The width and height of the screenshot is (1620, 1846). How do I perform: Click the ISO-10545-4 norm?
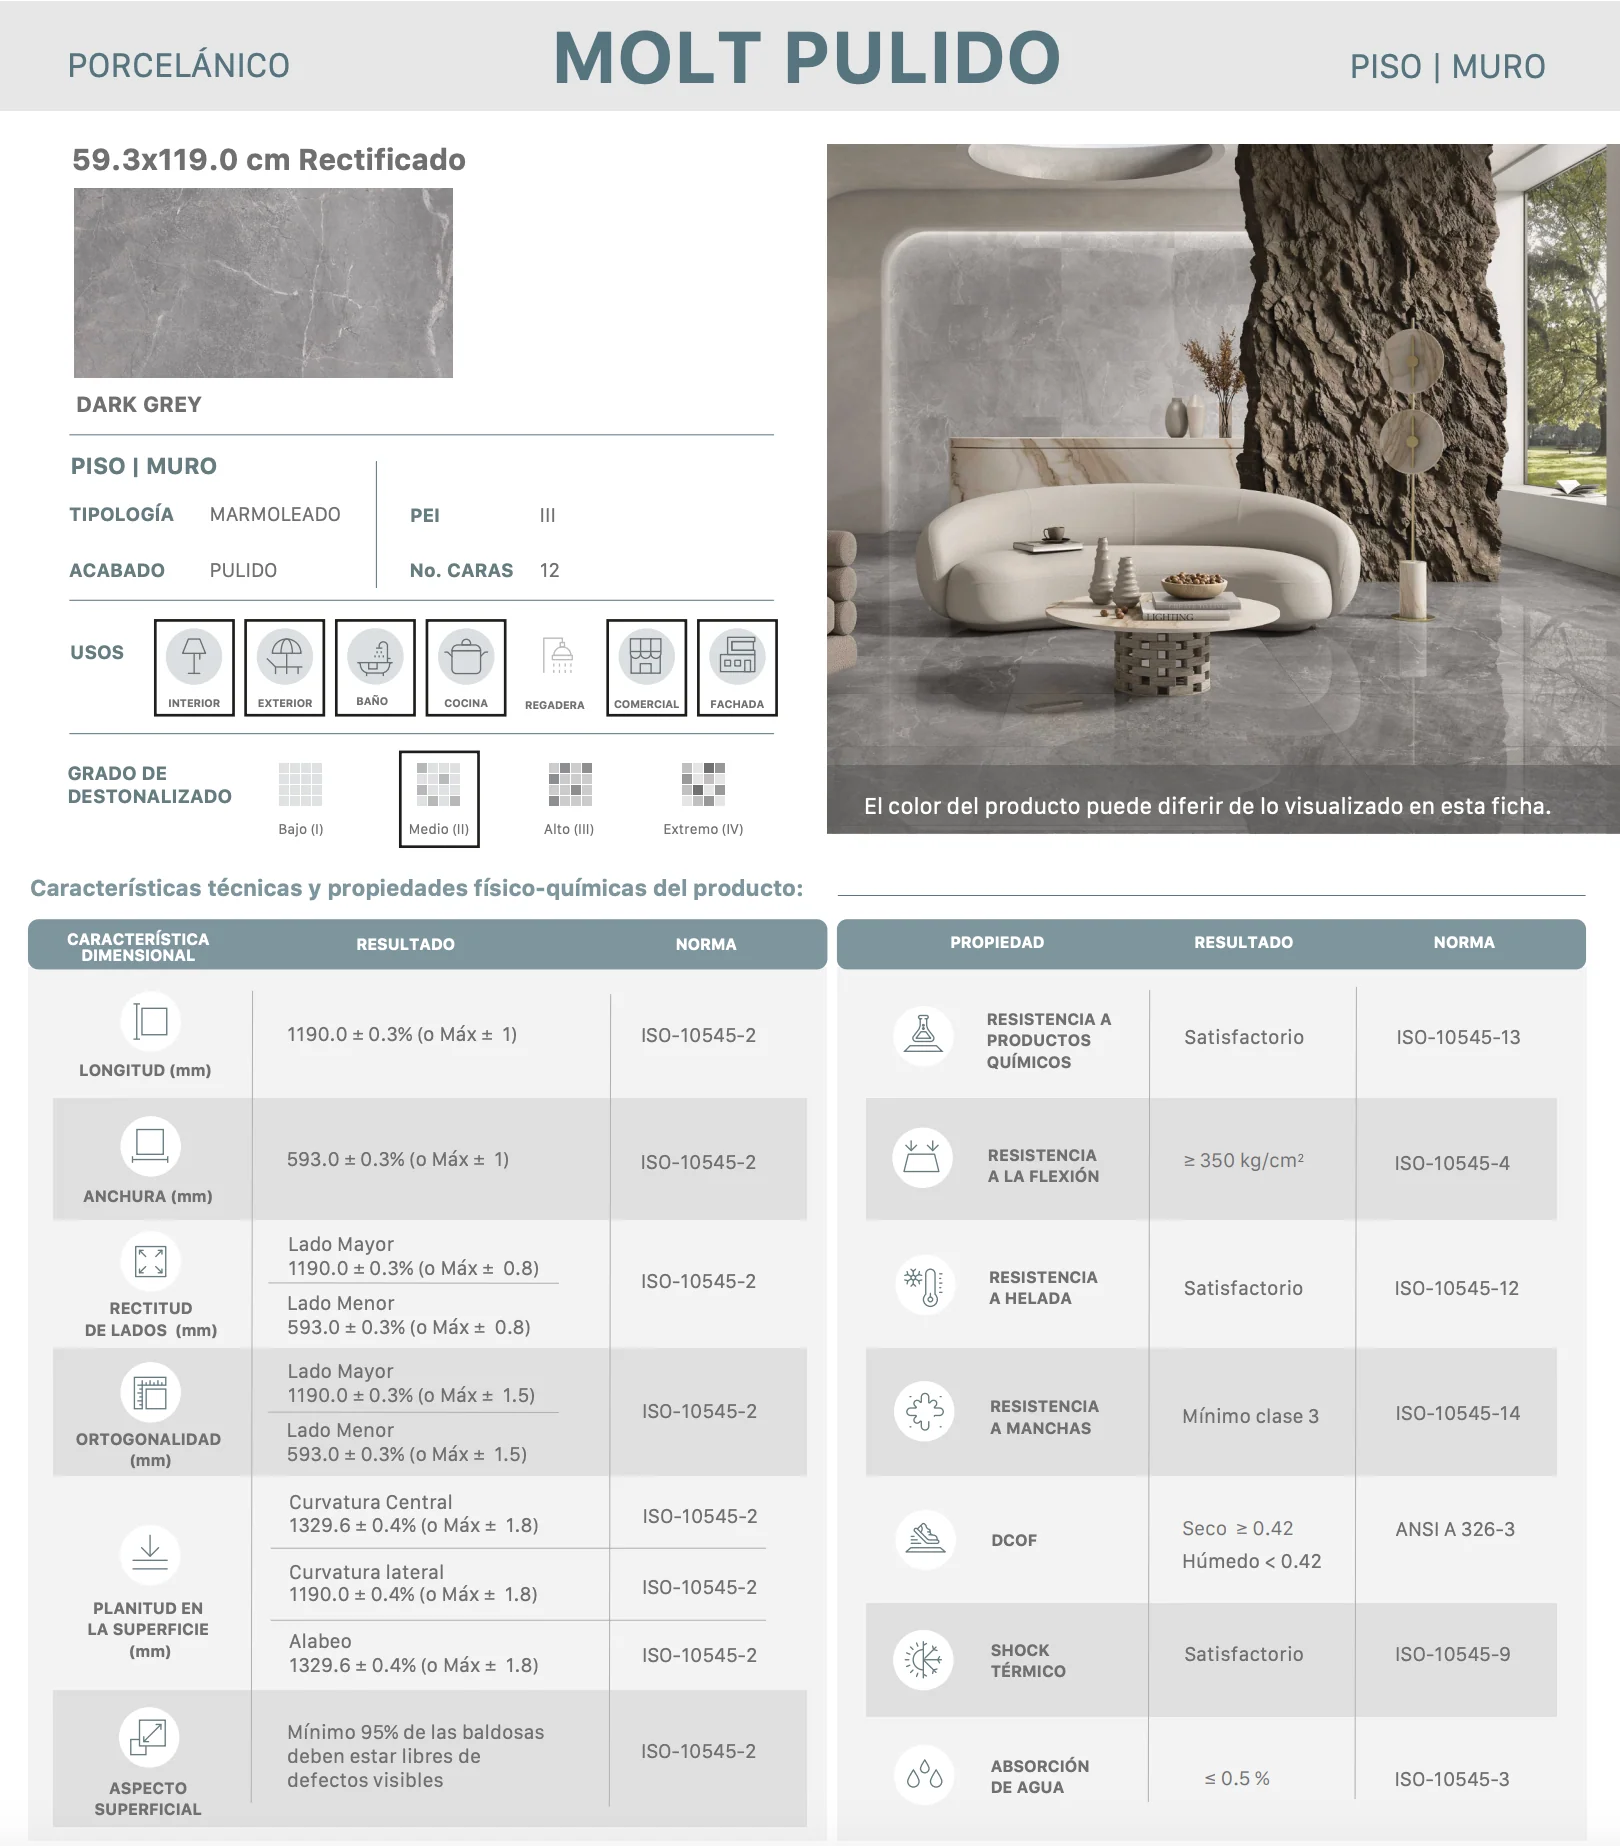click(1452, 1163)
